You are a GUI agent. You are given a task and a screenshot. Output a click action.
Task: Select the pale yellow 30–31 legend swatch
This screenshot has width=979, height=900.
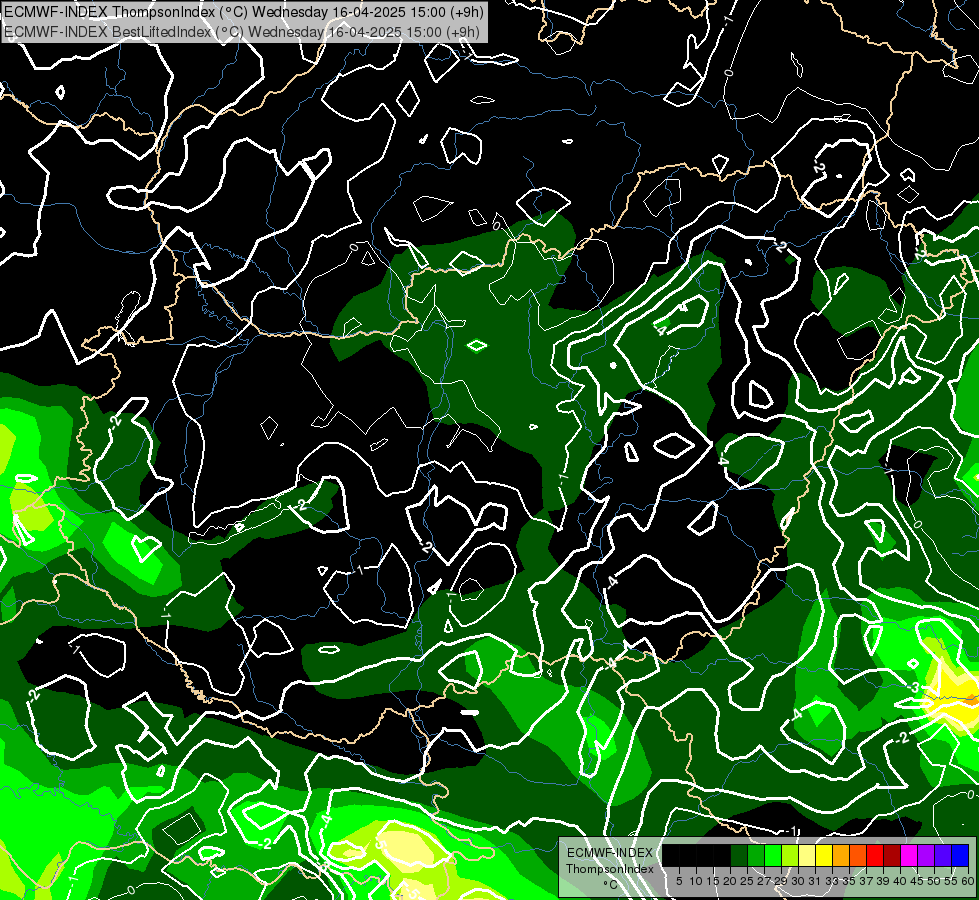(807, 855)
